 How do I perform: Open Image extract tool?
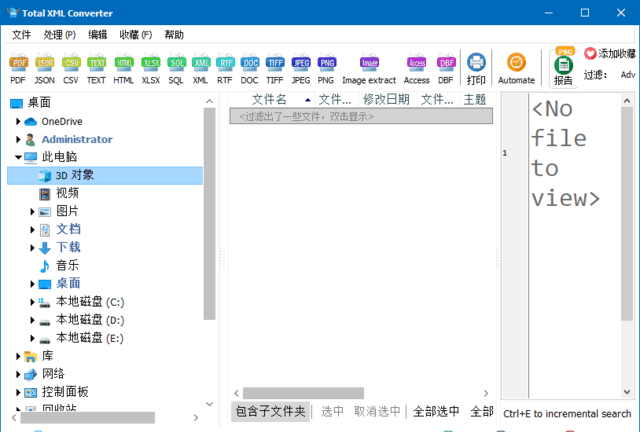[x=369, y=68]
